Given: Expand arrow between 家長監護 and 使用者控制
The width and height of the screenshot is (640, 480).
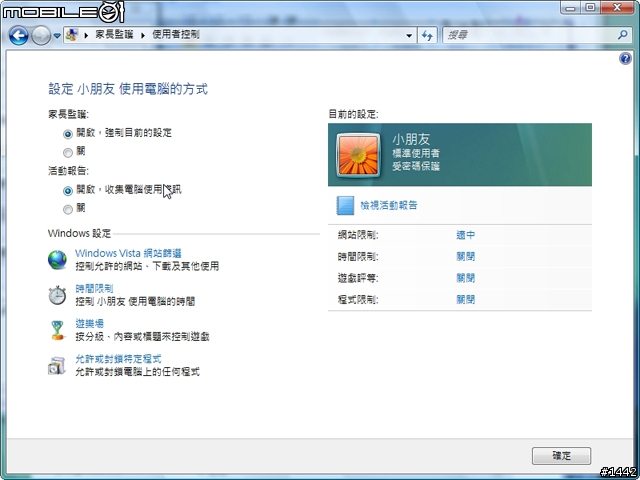Looking at the screenshot, I should pos(143,36).
